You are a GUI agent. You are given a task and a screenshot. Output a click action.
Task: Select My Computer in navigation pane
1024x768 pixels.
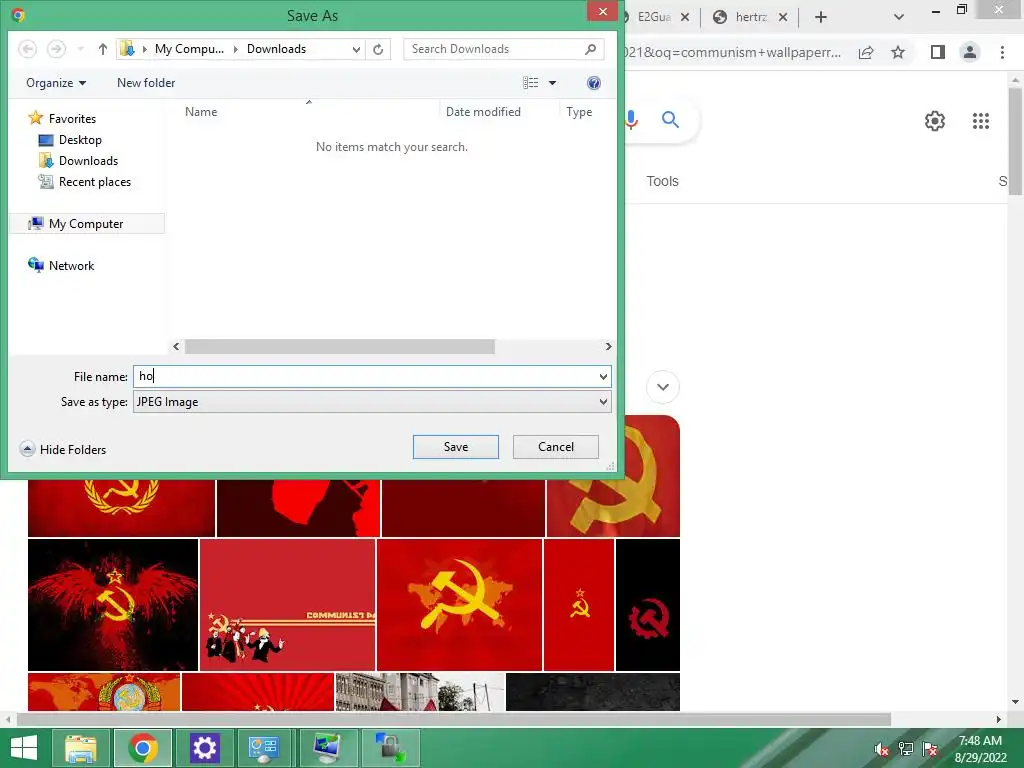click(x=86, y=224)
